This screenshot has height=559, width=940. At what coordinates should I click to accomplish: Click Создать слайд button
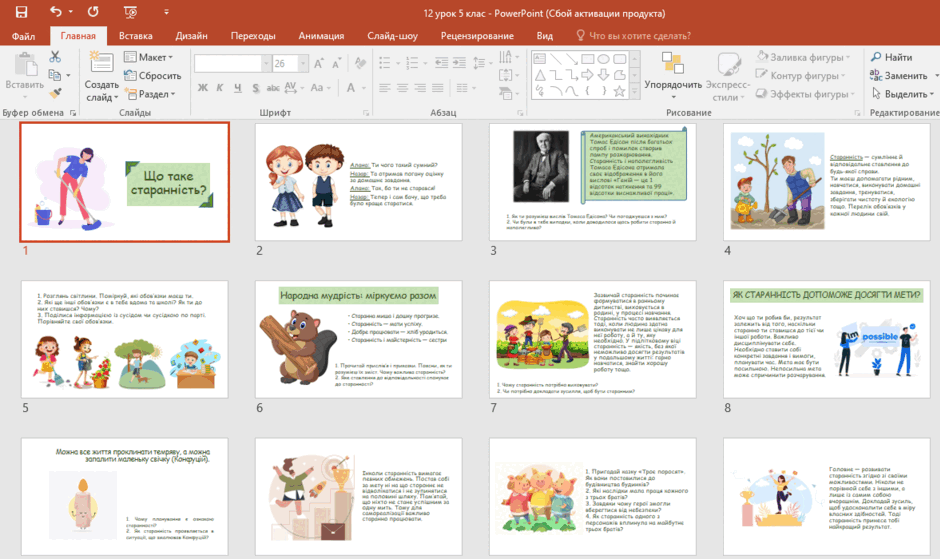click(x=101, y=76)
